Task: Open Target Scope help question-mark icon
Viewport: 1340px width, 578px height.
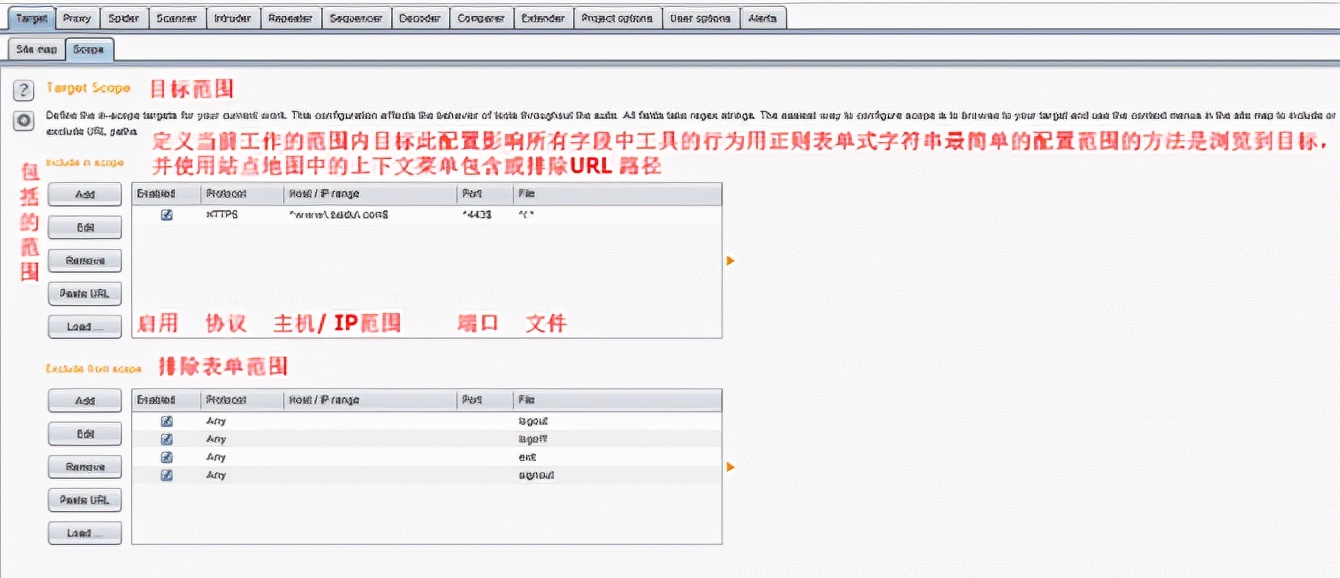Action: (23, 90)
